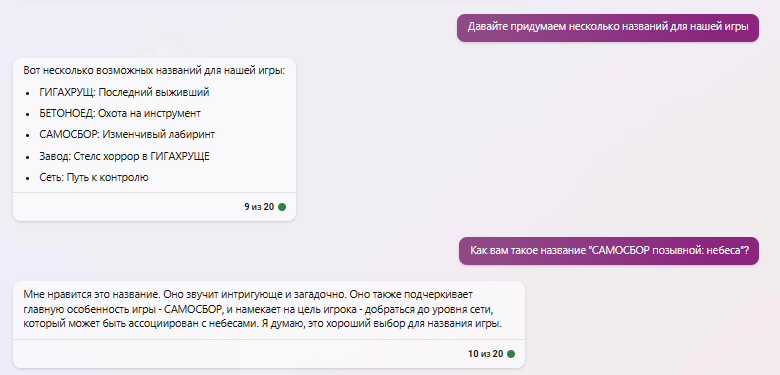Click the list item 'САМОСБОР: Изменчивый лабиринт'
The image size is (780, 375).
[127, 134]
